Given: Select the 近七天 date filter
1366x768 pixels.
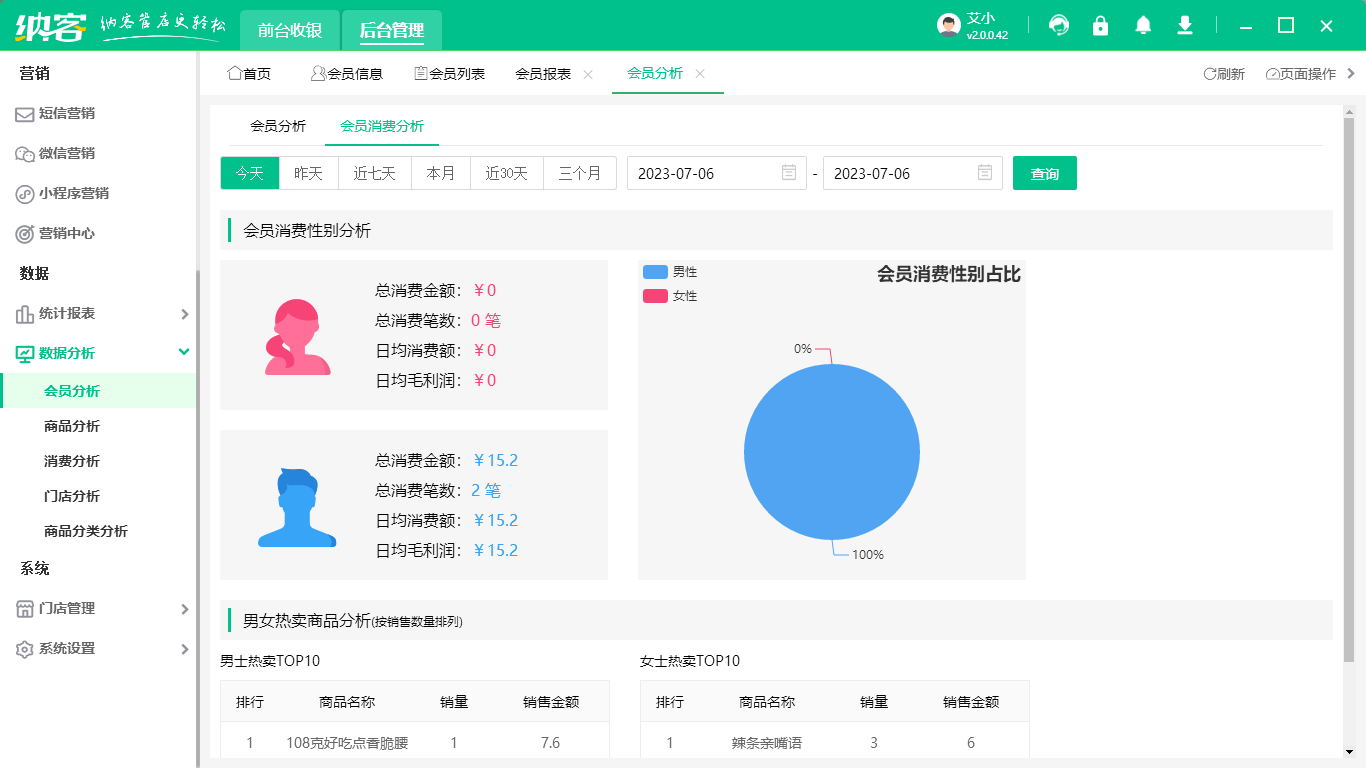Looking at the screenshot, I should pyautogui.click(x=375, y=172).
